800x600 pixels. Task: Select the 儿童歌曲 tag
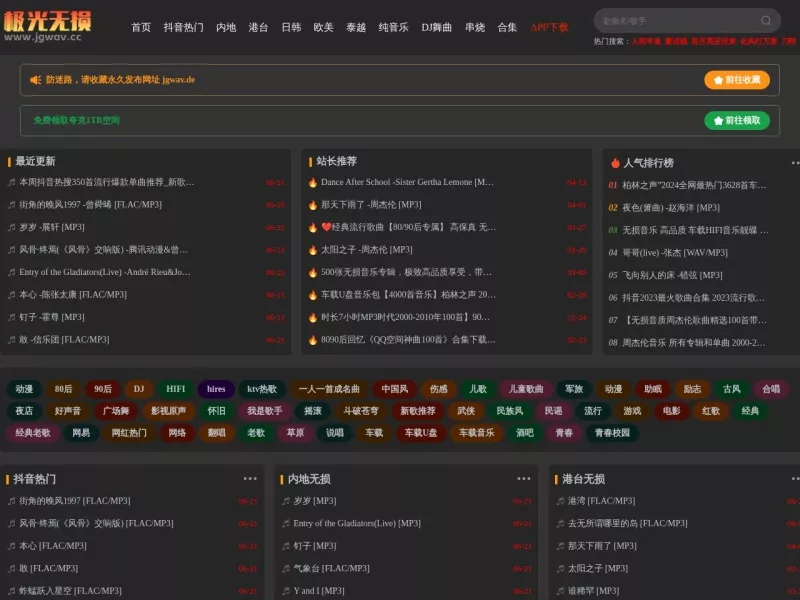(526, 389)
